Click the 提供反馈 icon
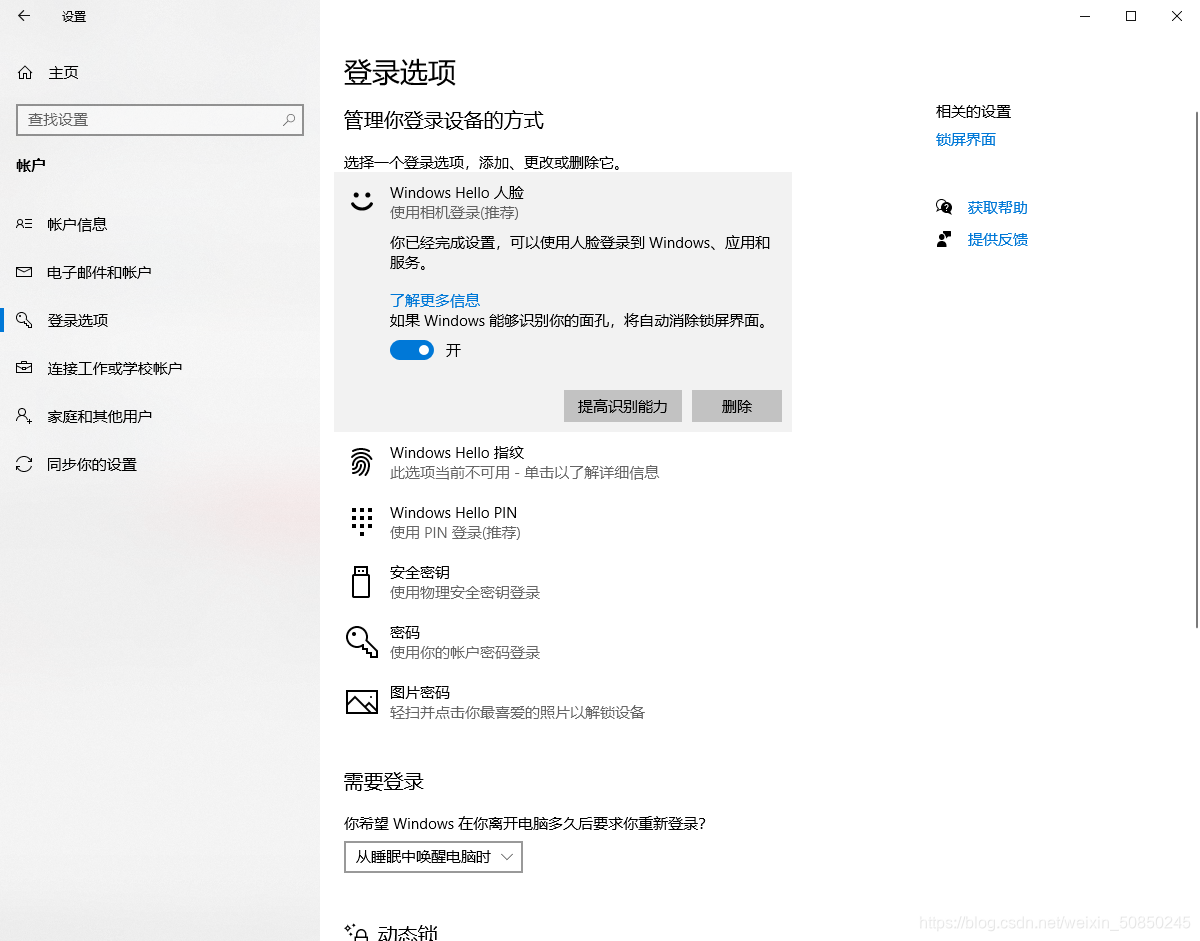Viewport: 1200px width, 941px height. (x=944, y=239)
